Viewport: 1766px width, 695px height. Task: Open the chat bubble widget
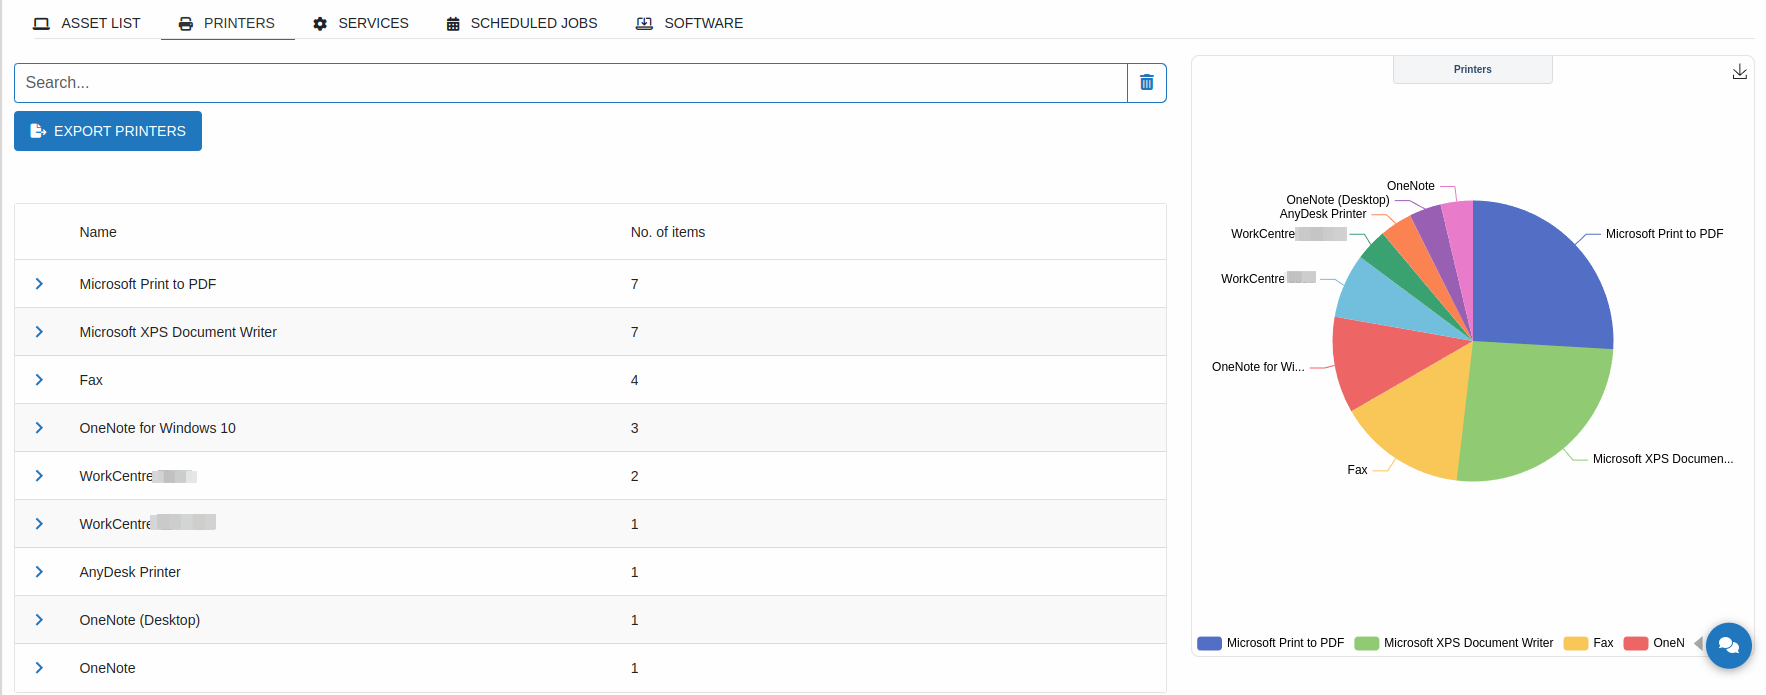pyautogui.click(x=1728, y=645)
